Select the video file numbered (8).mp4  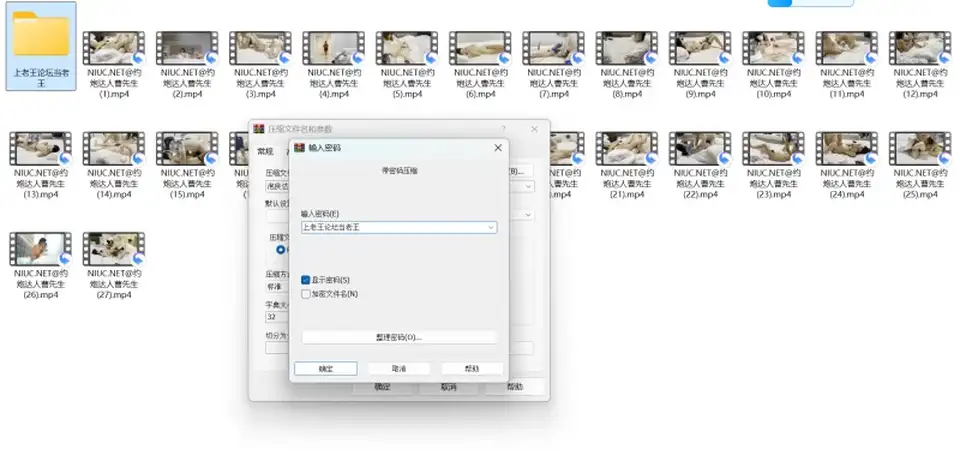[x=627, y=65]
